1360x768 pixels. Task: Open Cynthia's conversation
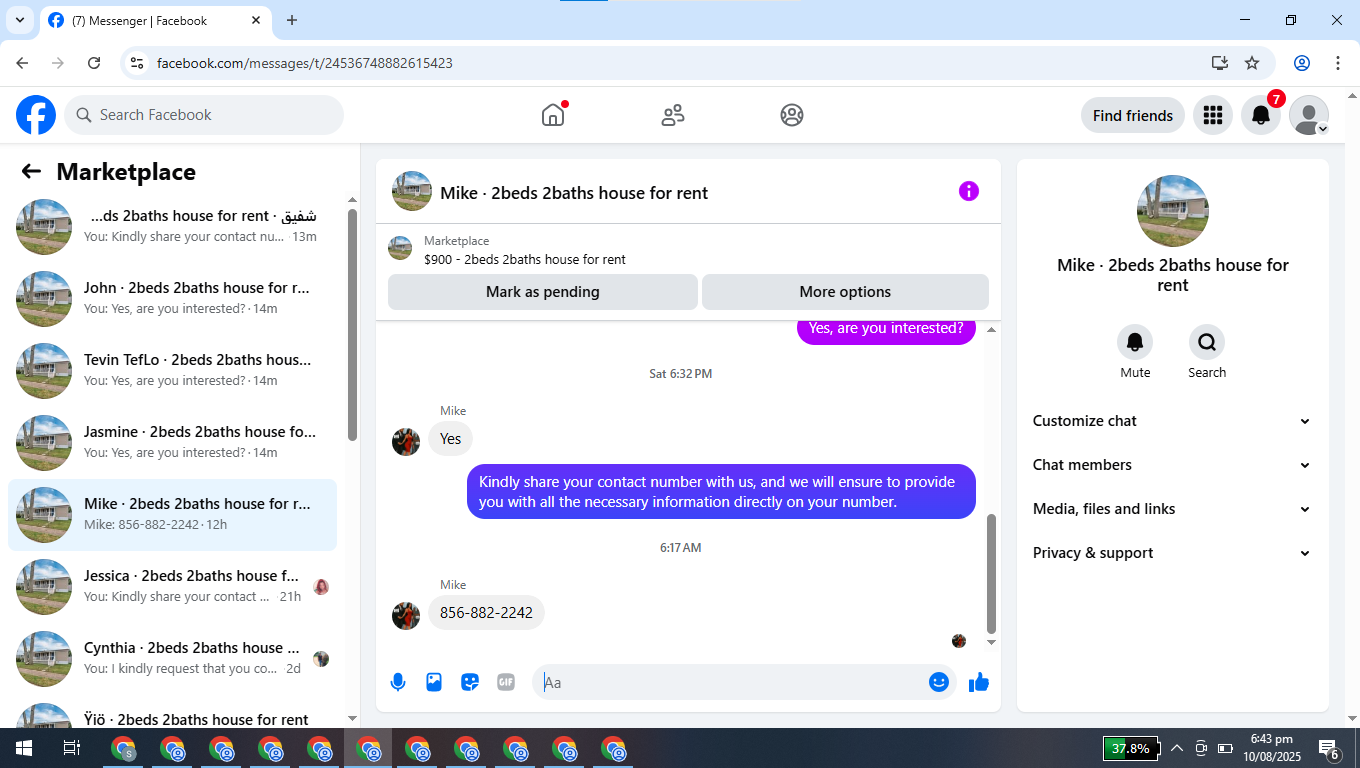pyautogui.click(x=172, y=658)
